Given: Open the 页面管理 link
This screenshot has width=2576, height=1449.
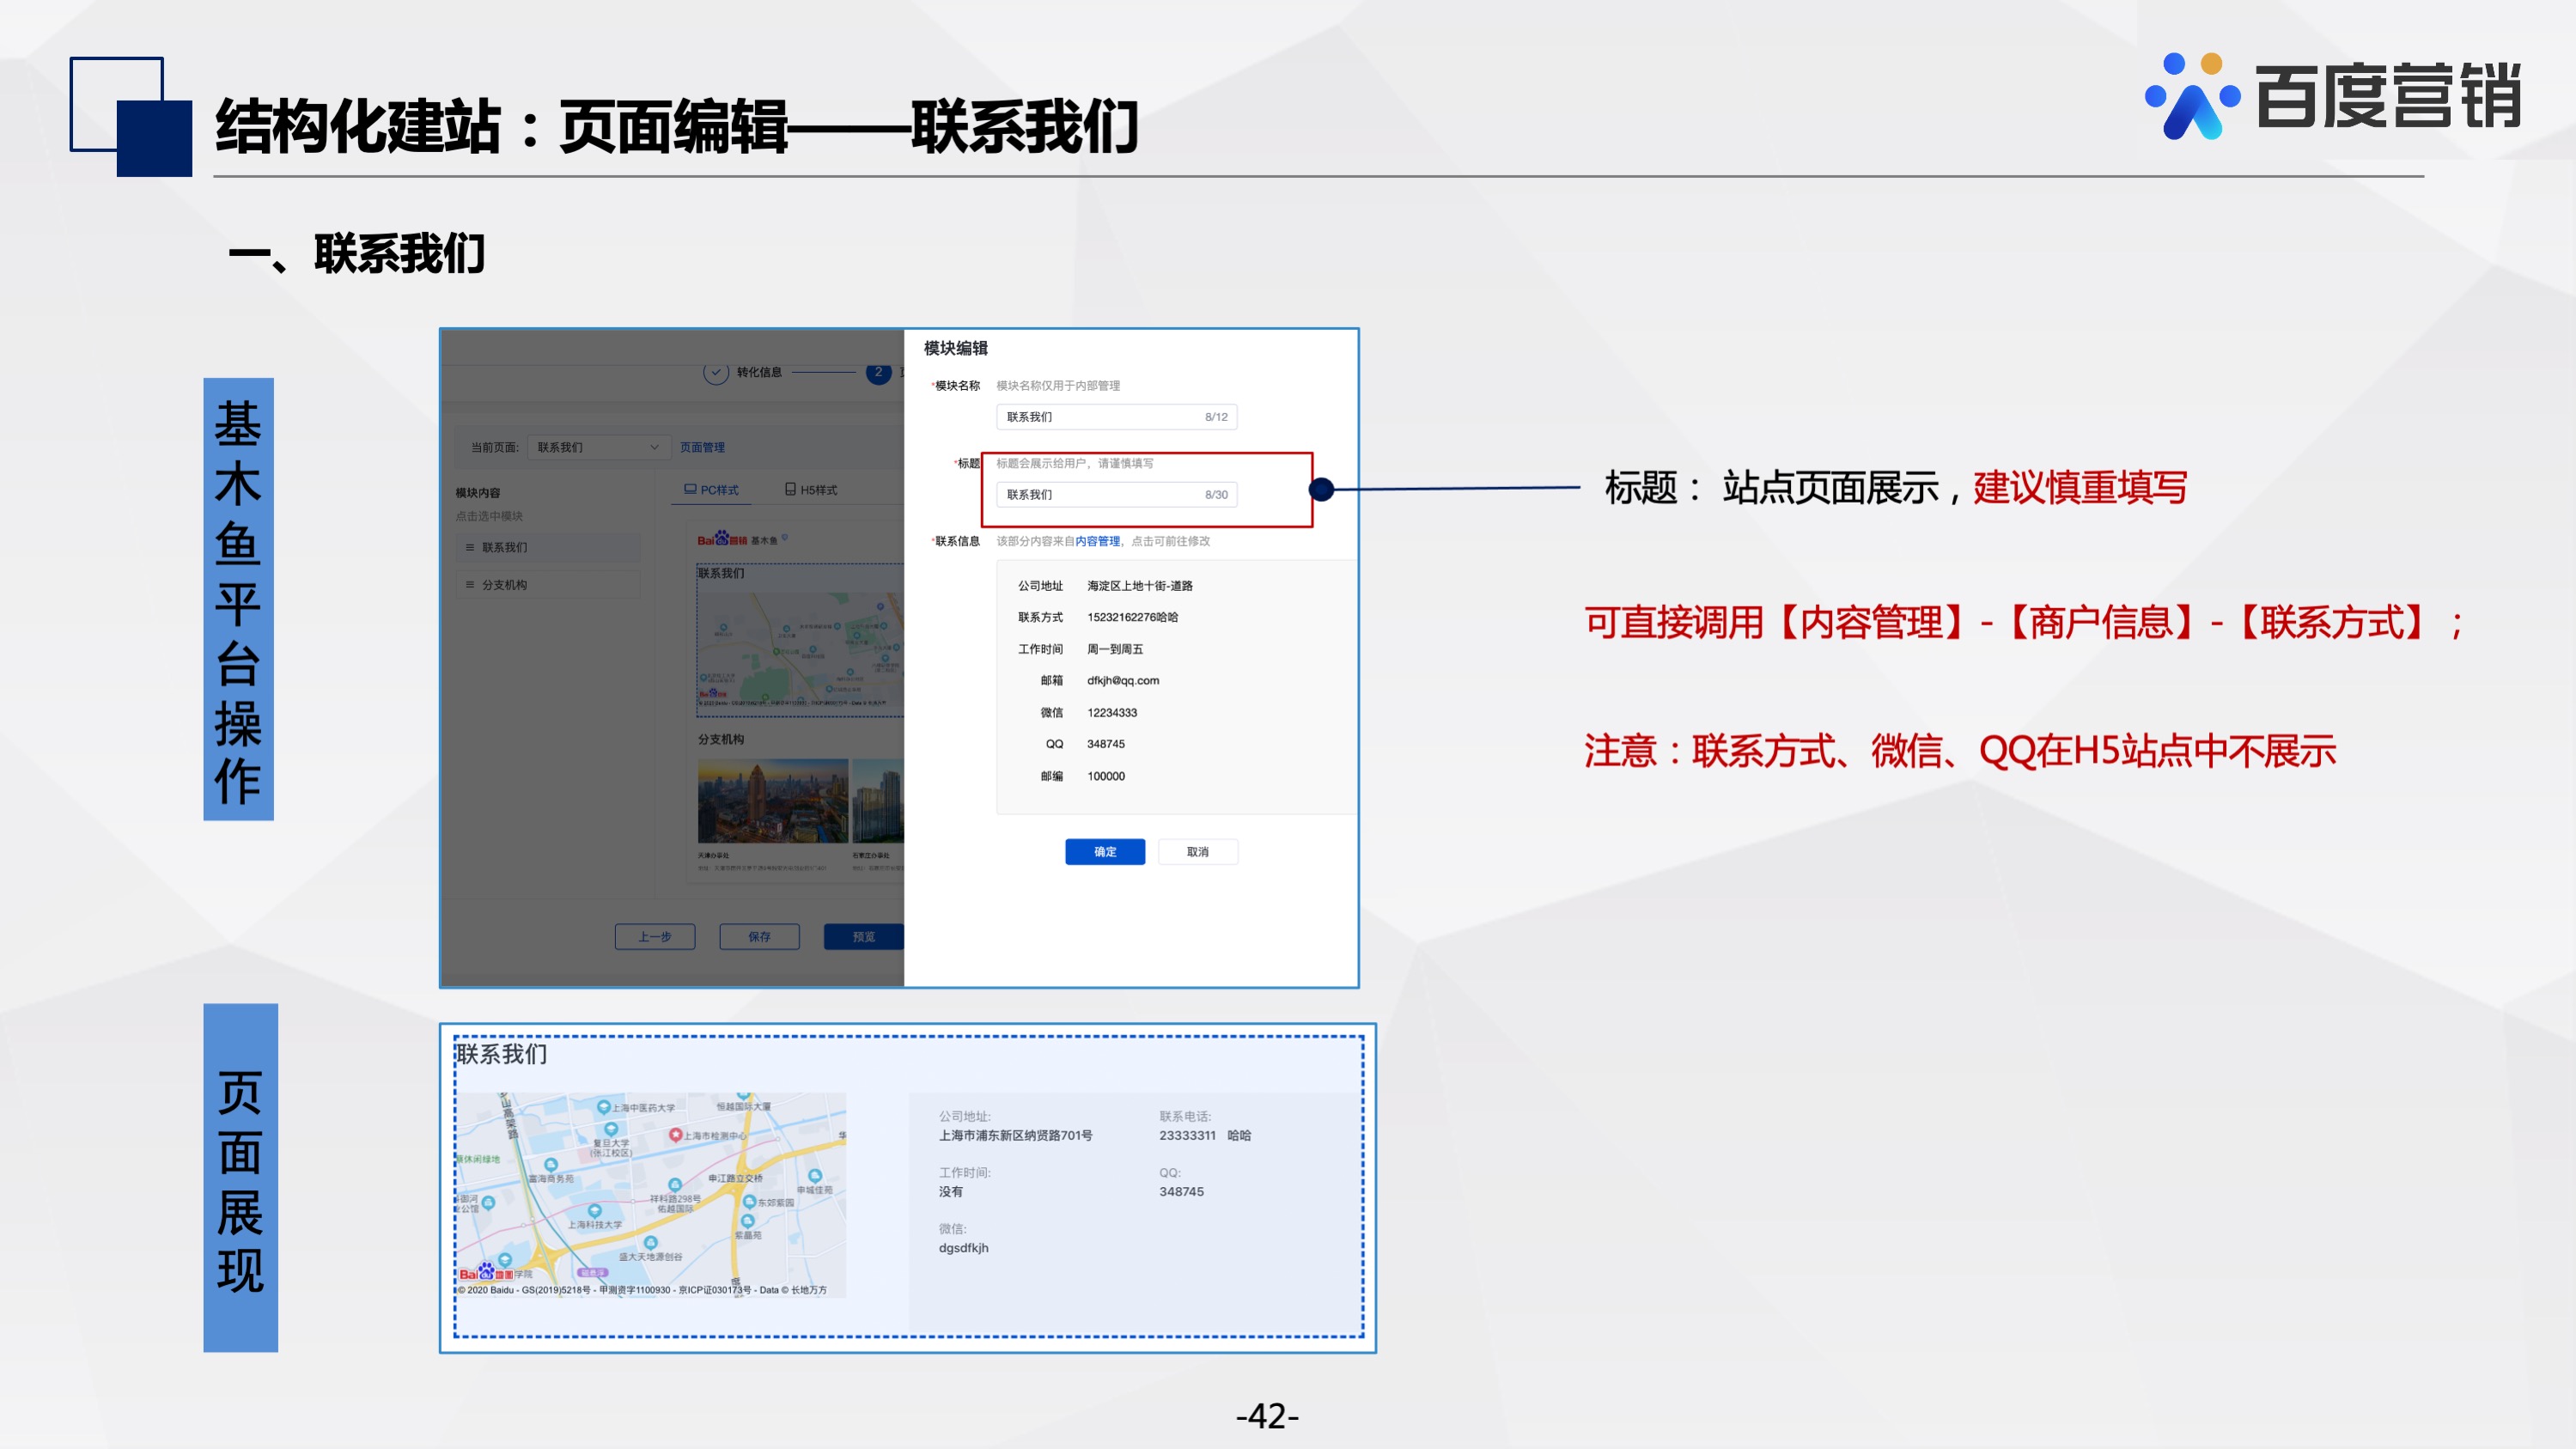Looking at the screenshot, I should (702, 447).
